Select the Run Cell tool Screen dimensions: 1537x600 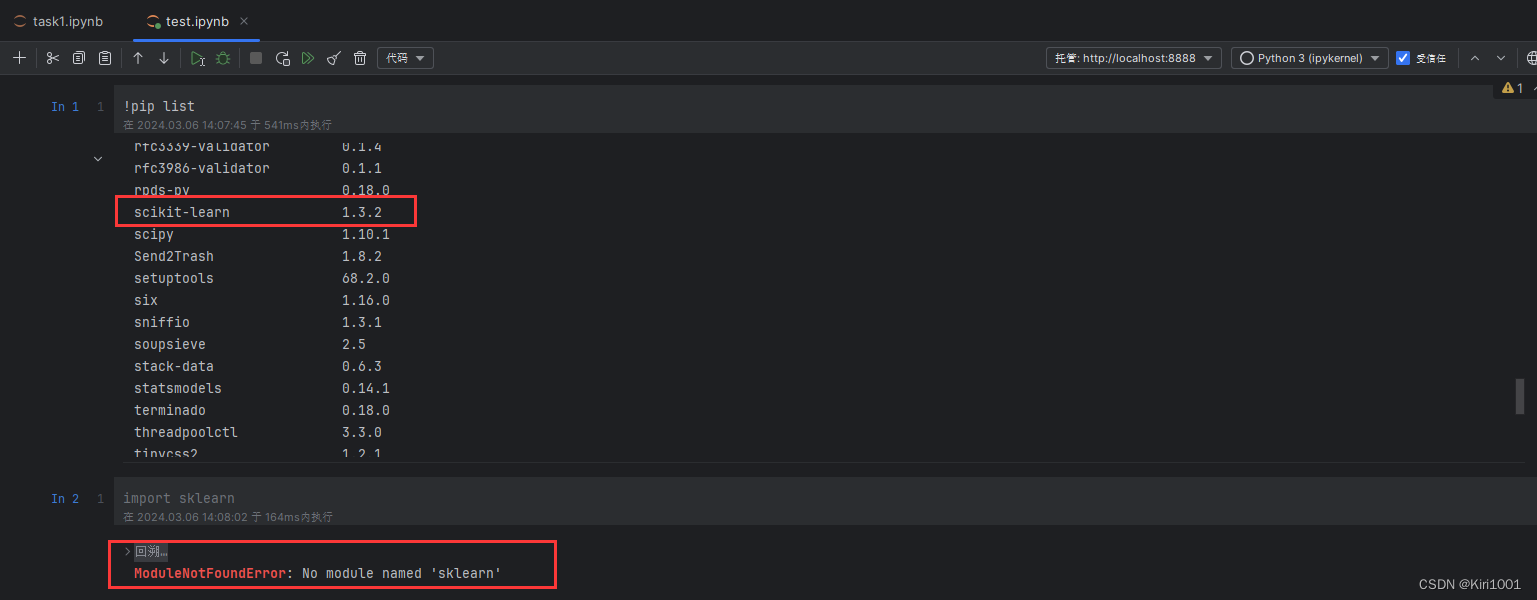coord(196,57)
